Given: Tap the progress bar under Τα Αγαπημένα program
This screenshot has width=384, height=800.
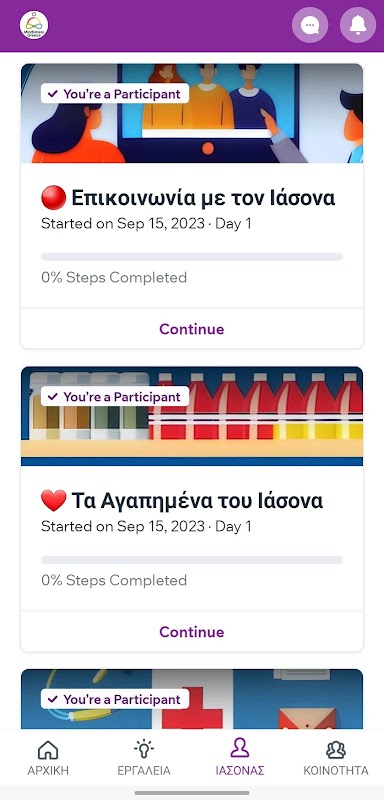Looking at the screenshot, I should click(192, 560).
